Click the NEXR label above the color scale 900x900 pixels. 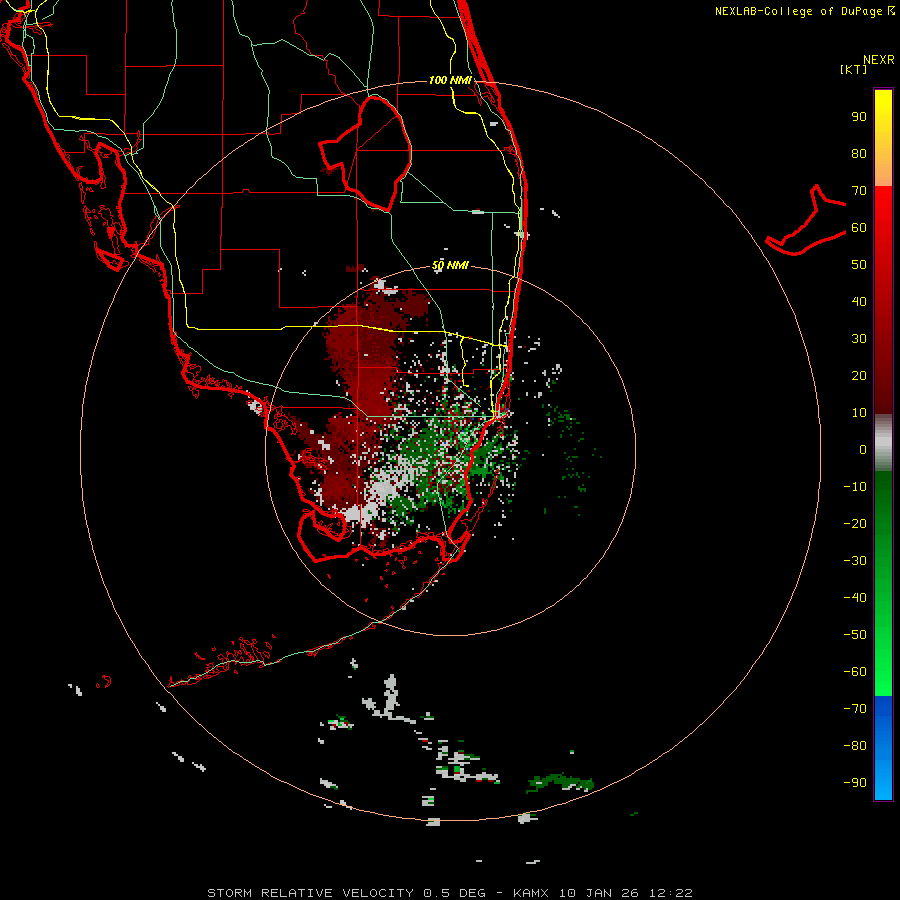pyautogui.click(x=878, y=60)
